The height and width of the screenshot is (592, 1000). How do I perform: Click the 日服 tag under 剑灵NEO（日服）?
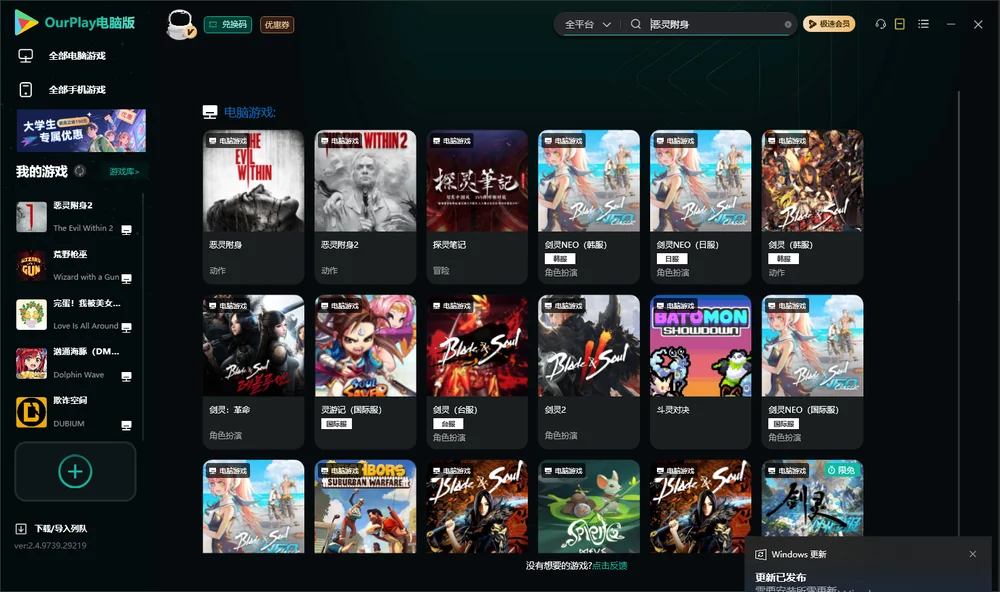point(672,259)
